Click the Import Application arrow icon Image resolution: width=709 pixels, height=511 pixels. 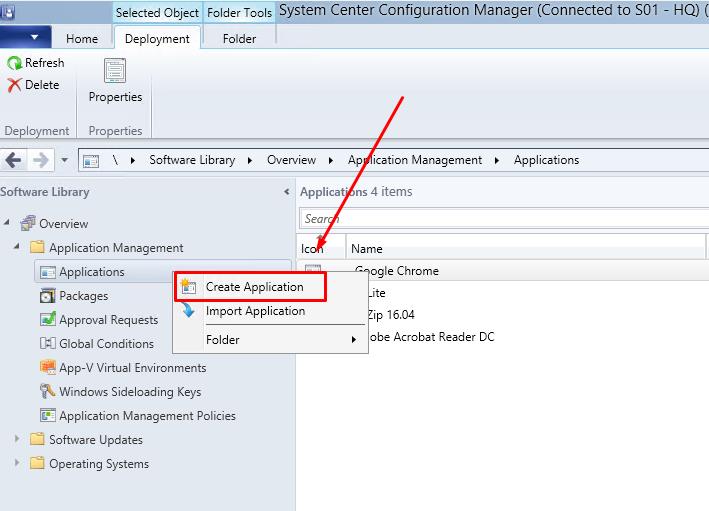click(188, 311)
